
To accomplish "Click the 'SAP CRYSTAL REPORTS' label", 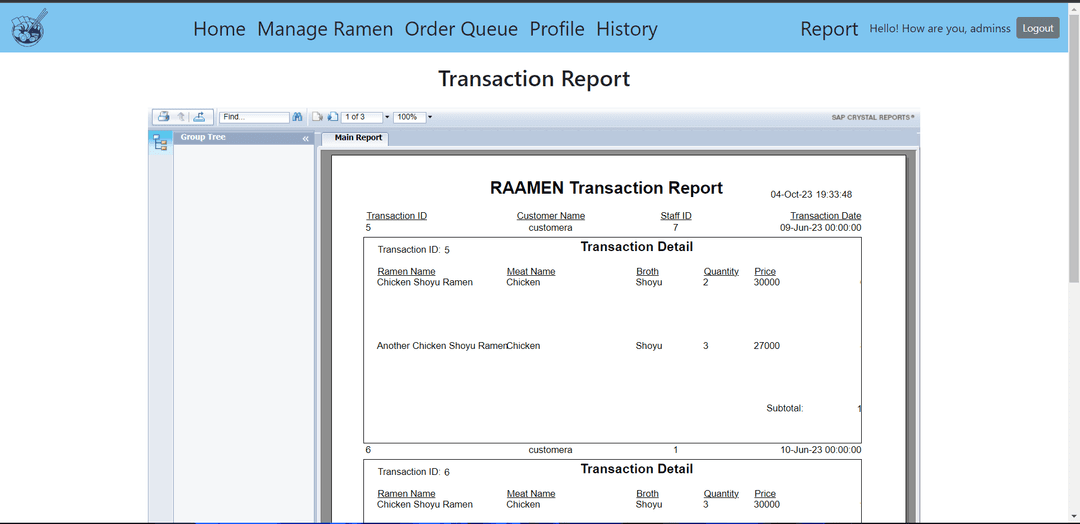I will point(873,117).
